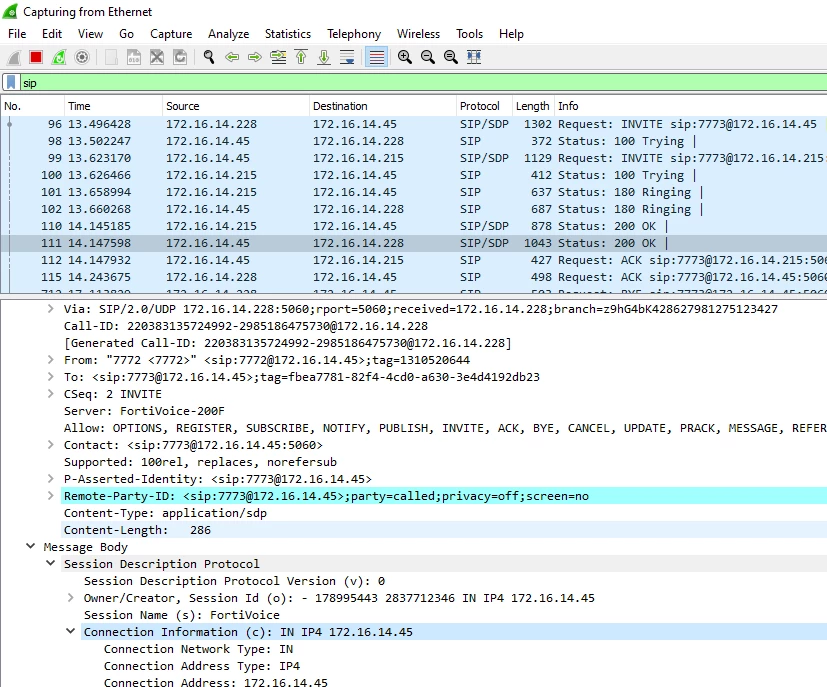The width and height of the screenshot is (827, 687).
Task: Open capture options gear icon
Action: point(82,57)
